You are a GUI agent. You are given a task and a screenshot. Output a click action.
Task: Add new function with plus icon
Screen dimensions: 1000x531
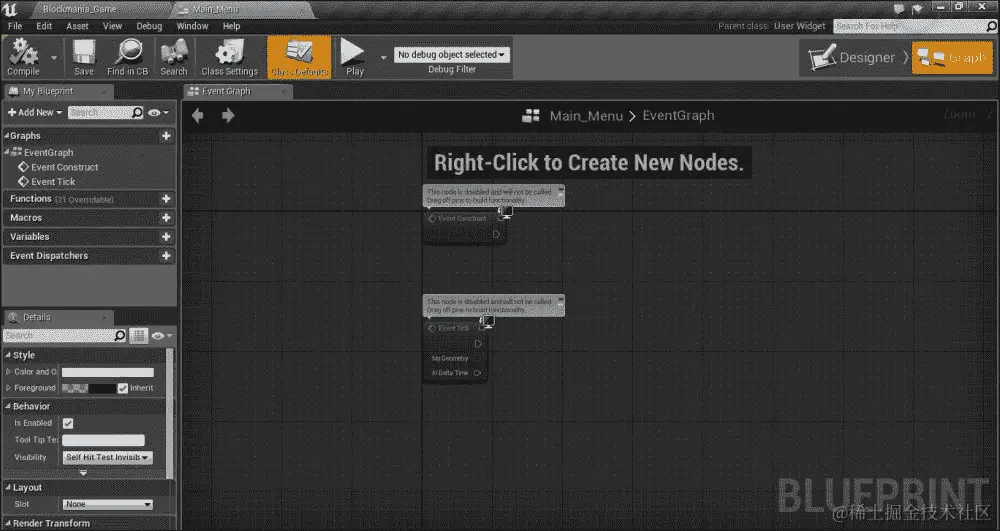click(166, 199)
